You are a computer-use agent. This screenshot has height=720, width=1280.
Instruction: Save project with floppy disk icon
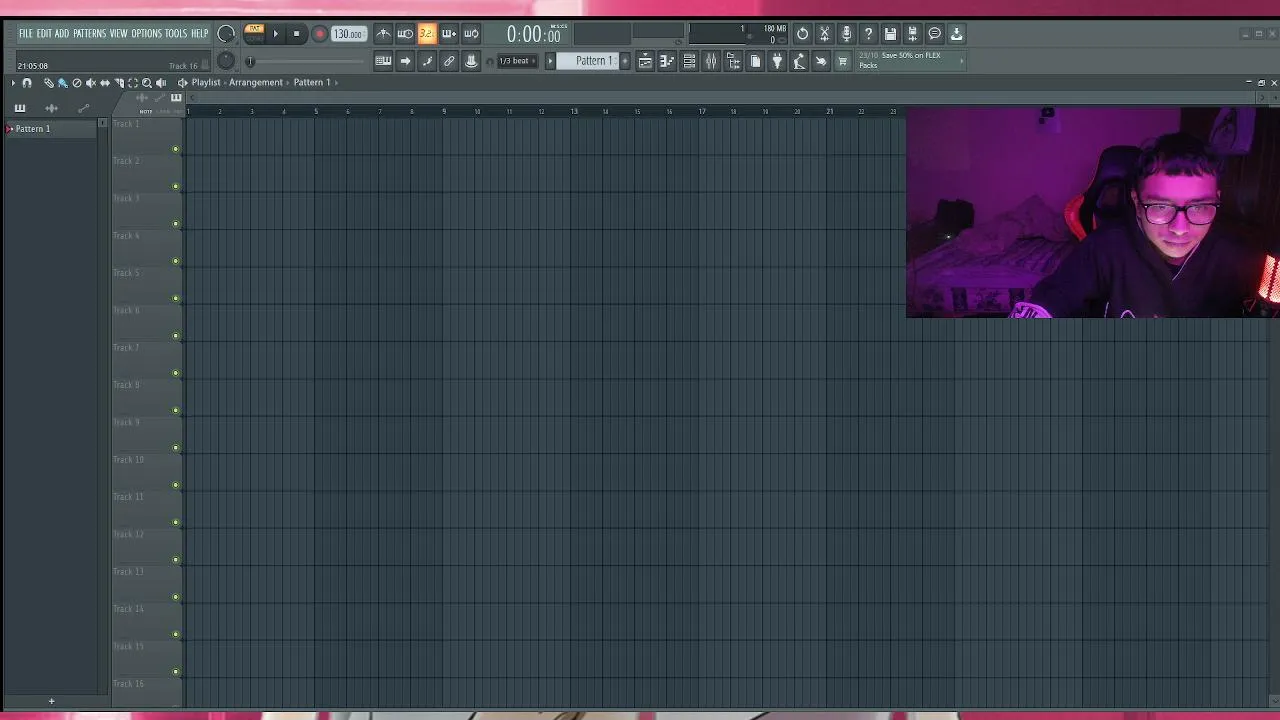(890, 34)
